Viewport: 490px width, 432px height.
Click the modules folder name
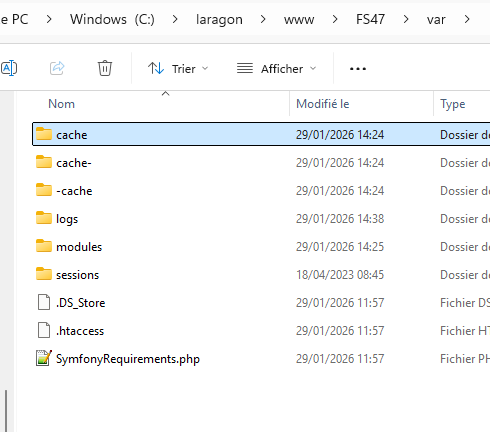coord(79,247)
